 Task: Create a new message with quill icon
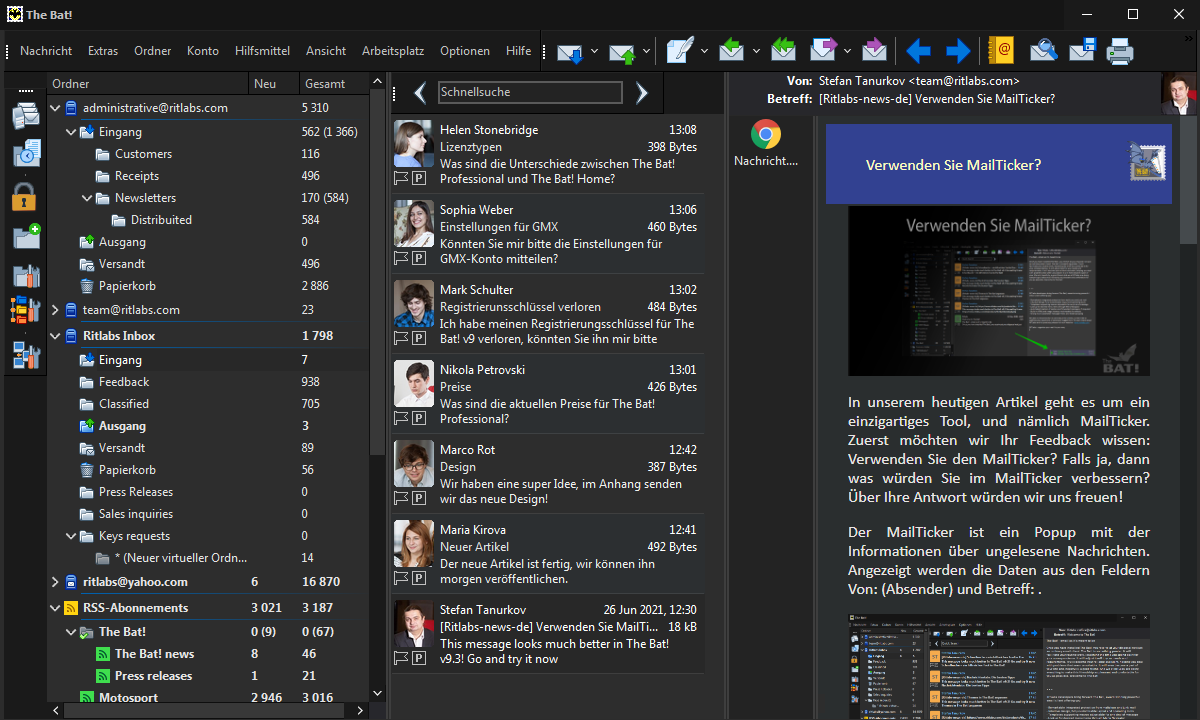680,51
